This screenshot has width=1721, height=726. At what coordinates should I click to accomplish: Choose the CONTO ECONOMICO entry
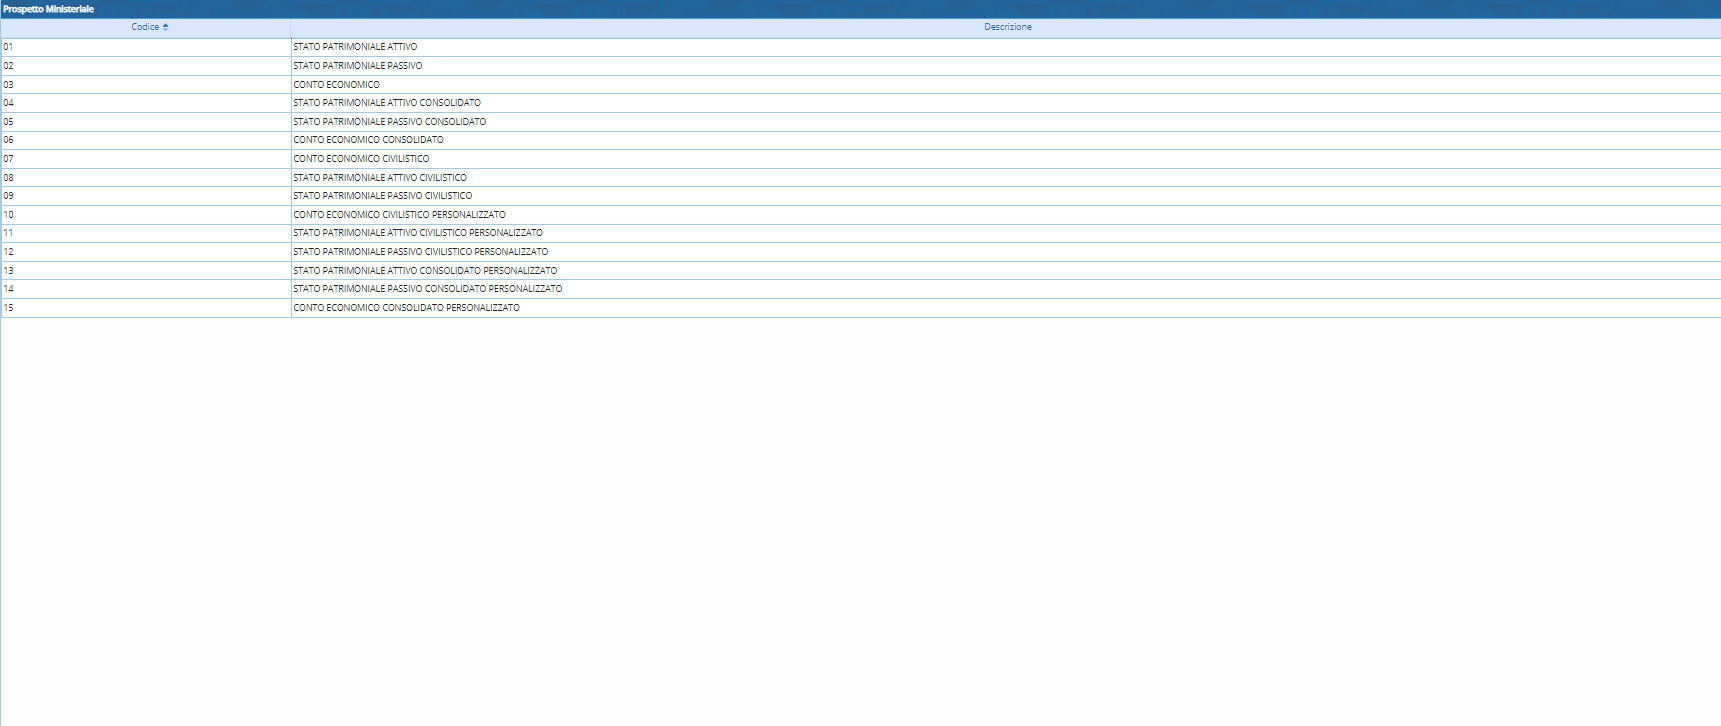pyautogui.click(x=336, y=85)
